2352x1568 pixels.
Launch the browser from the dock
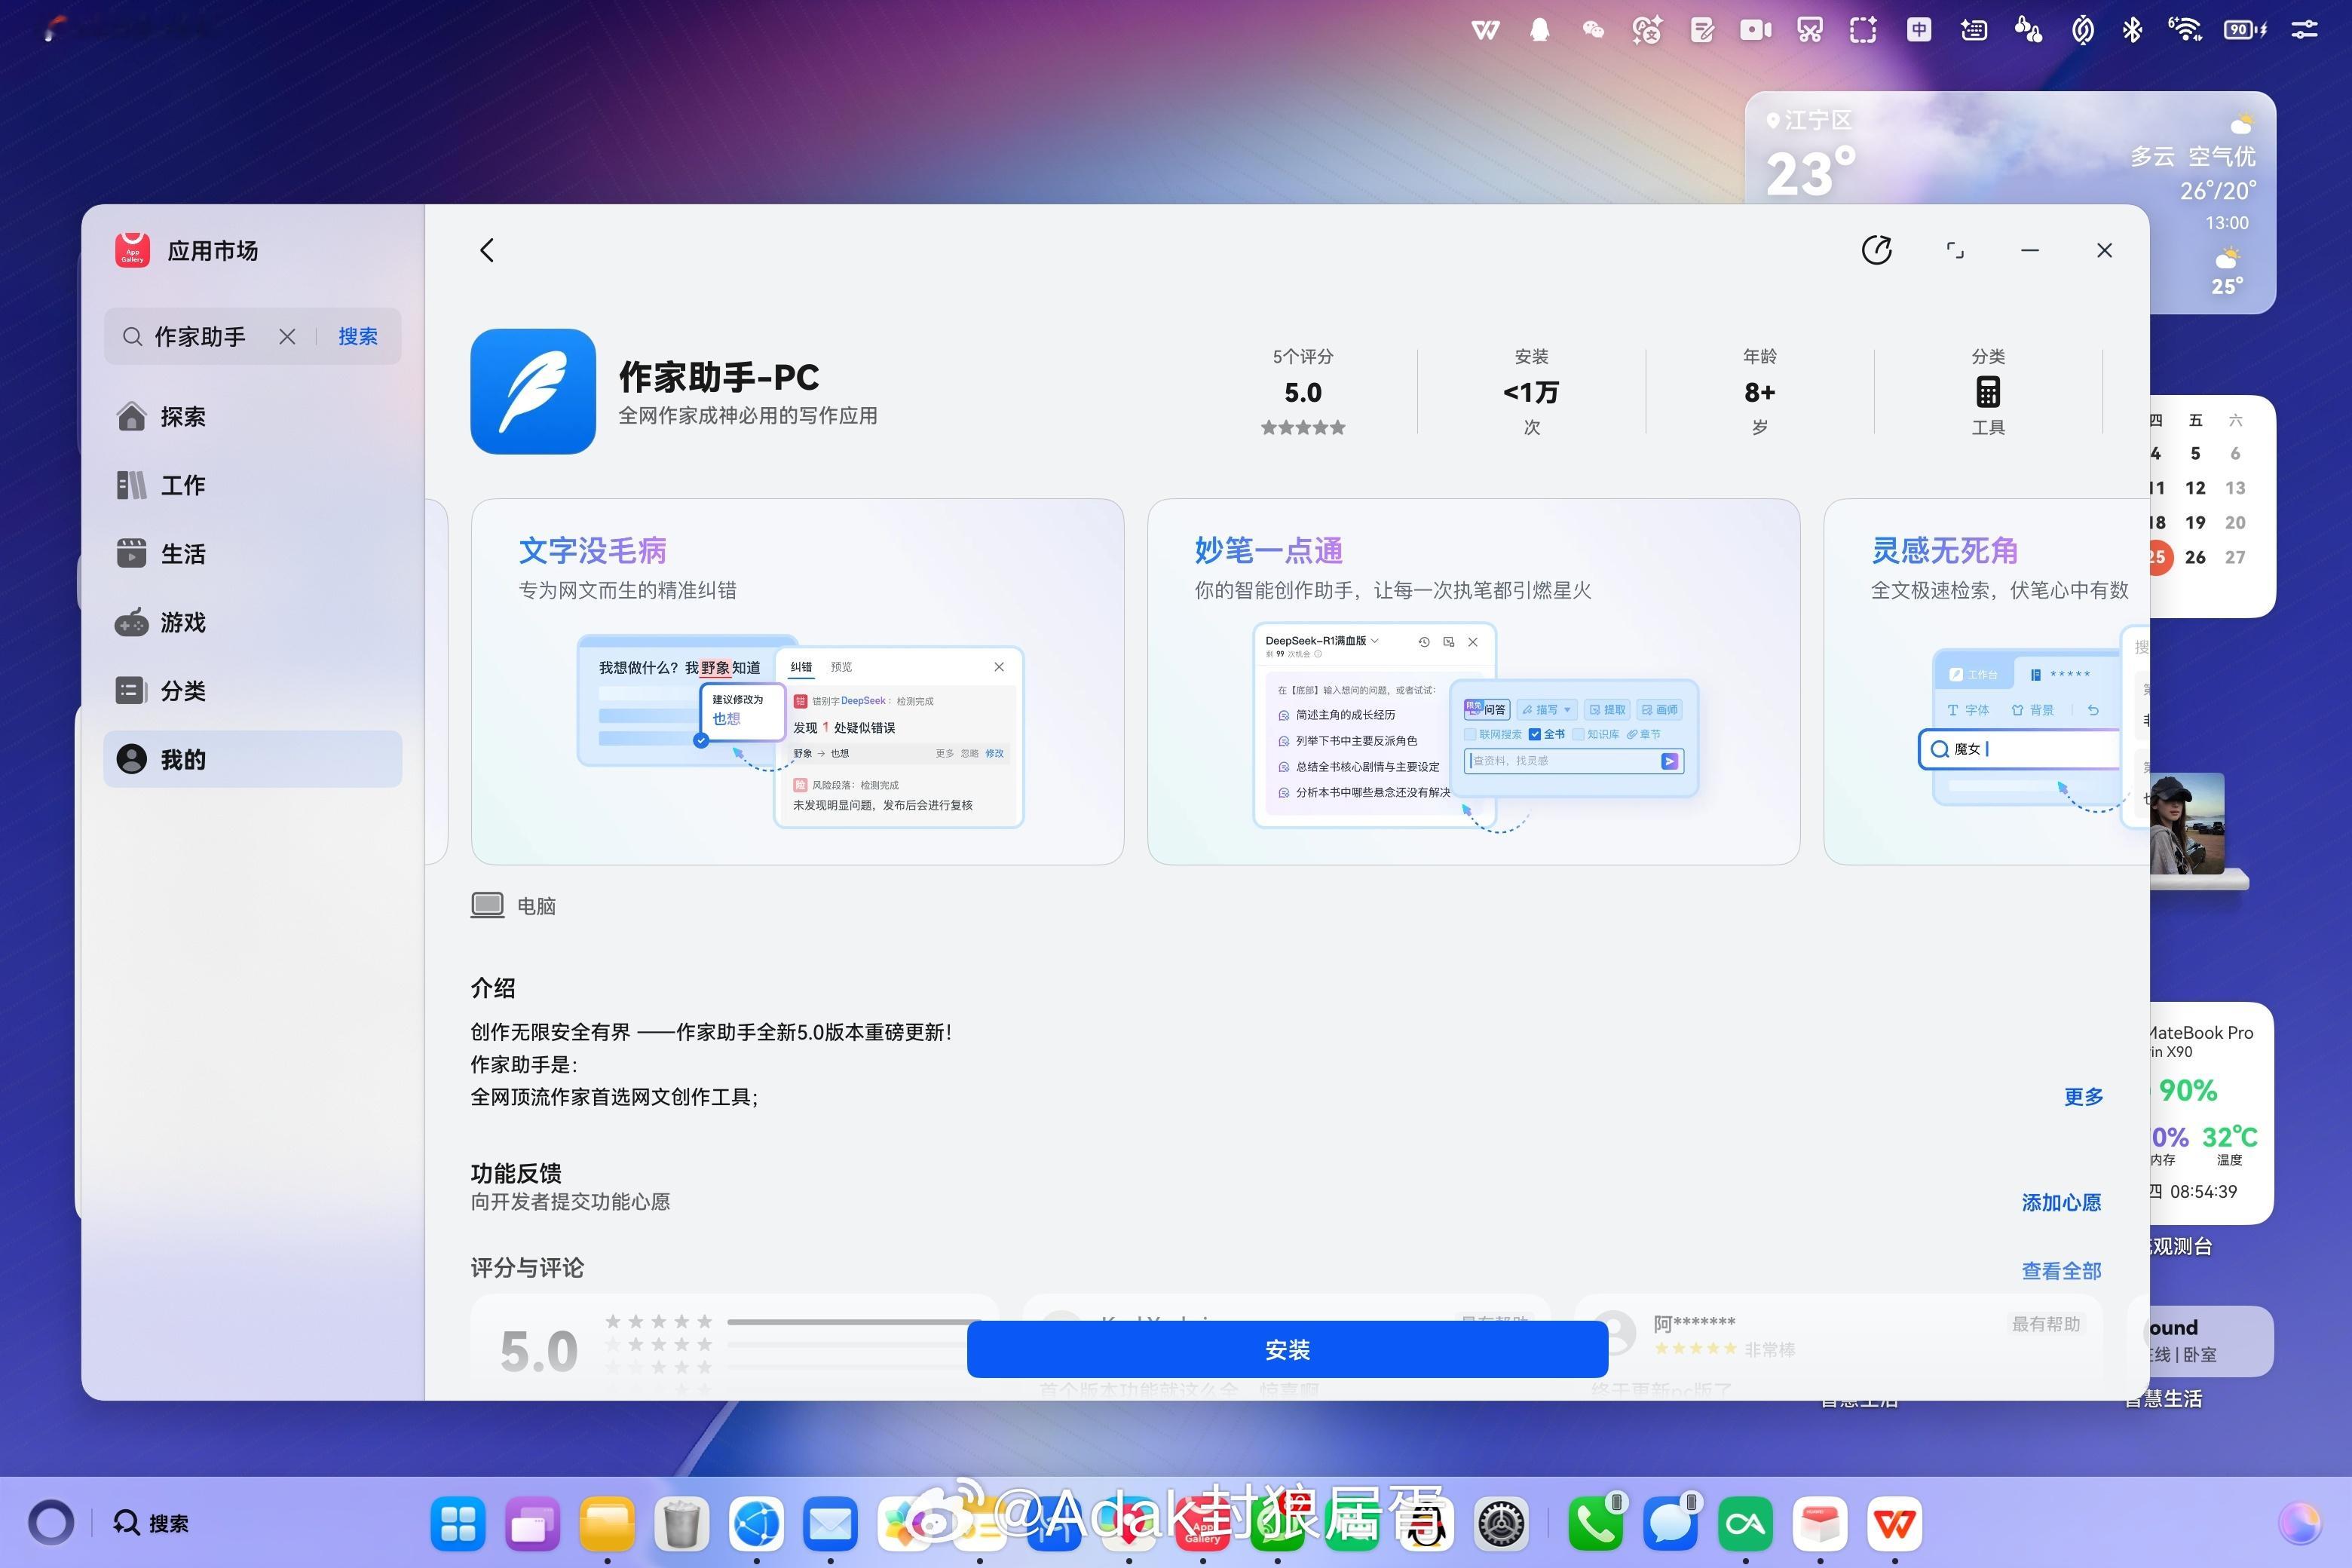coord(756,1524)
